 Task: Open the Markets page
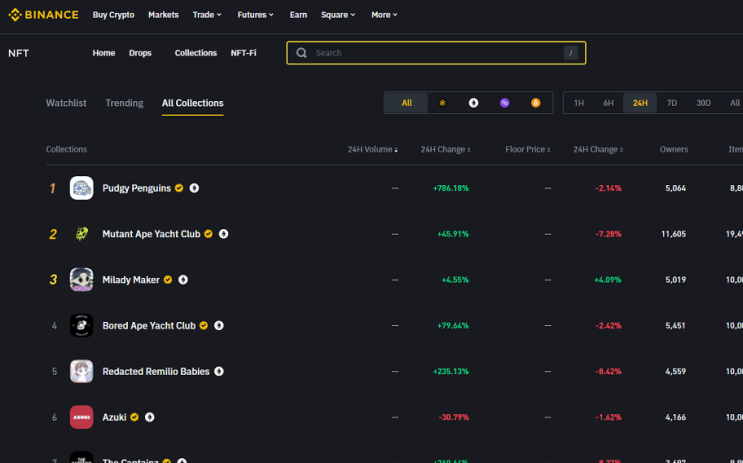coord(163,15)
